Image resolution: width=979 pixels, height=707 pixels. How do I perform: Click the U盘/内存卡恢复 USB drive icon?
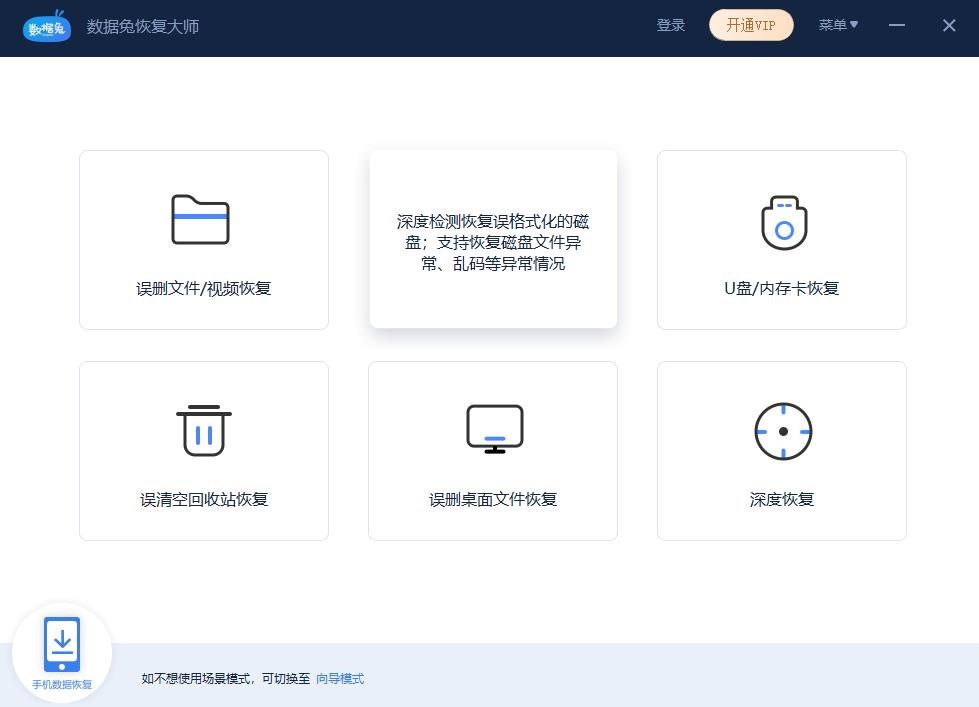[782, 222]
